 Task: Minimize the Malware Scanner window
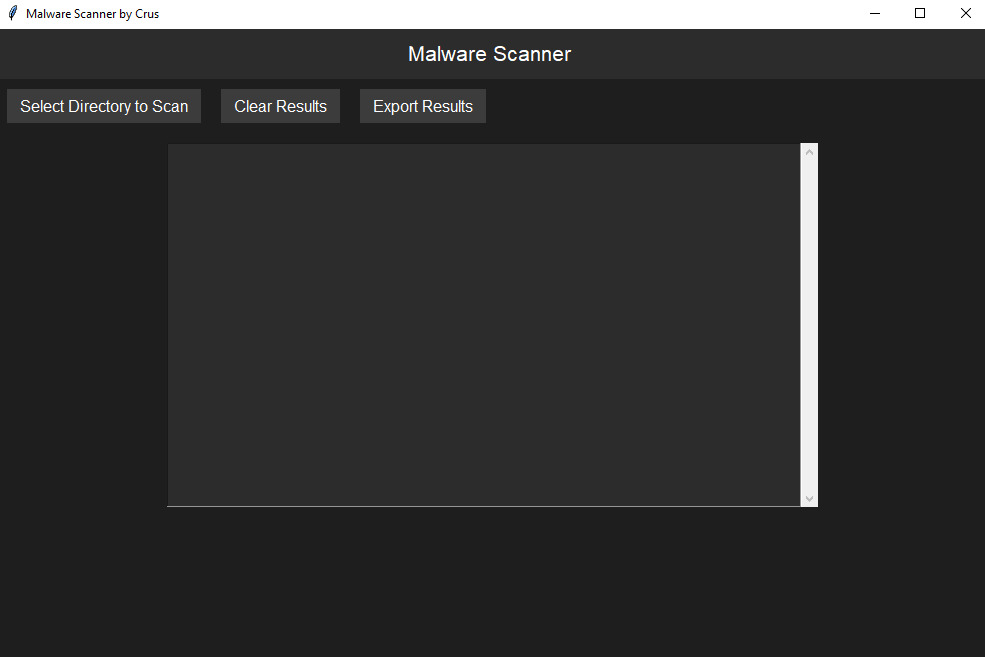tap(874, 13)
